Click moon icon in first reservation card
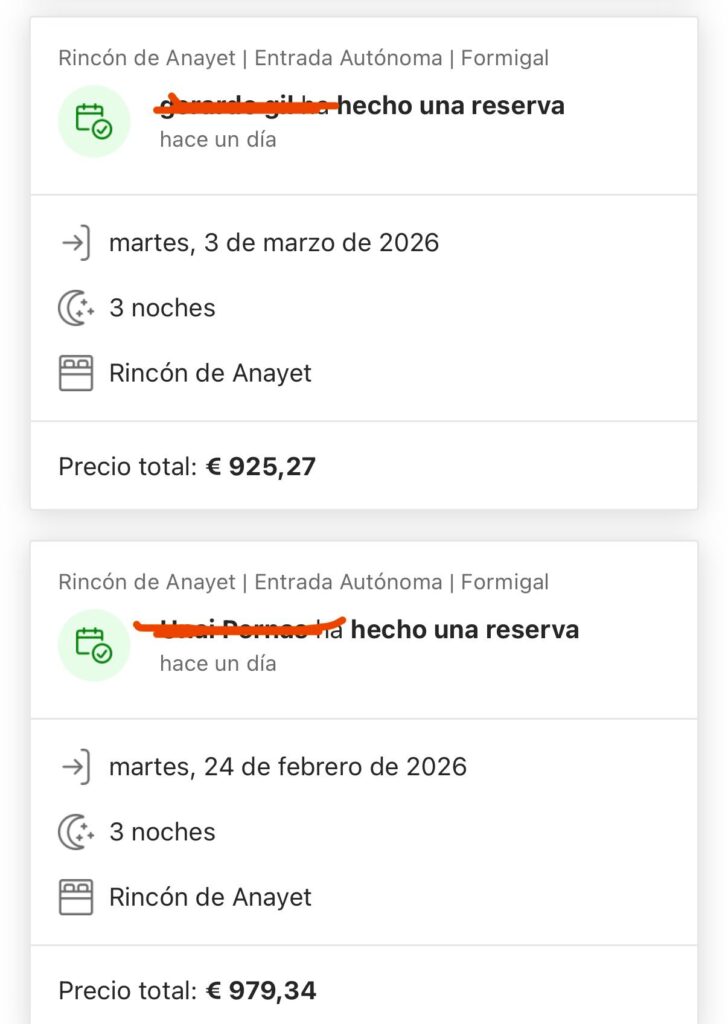Image resolution: width=728 pixels, height=1024 pixels. tap(76, 308)
